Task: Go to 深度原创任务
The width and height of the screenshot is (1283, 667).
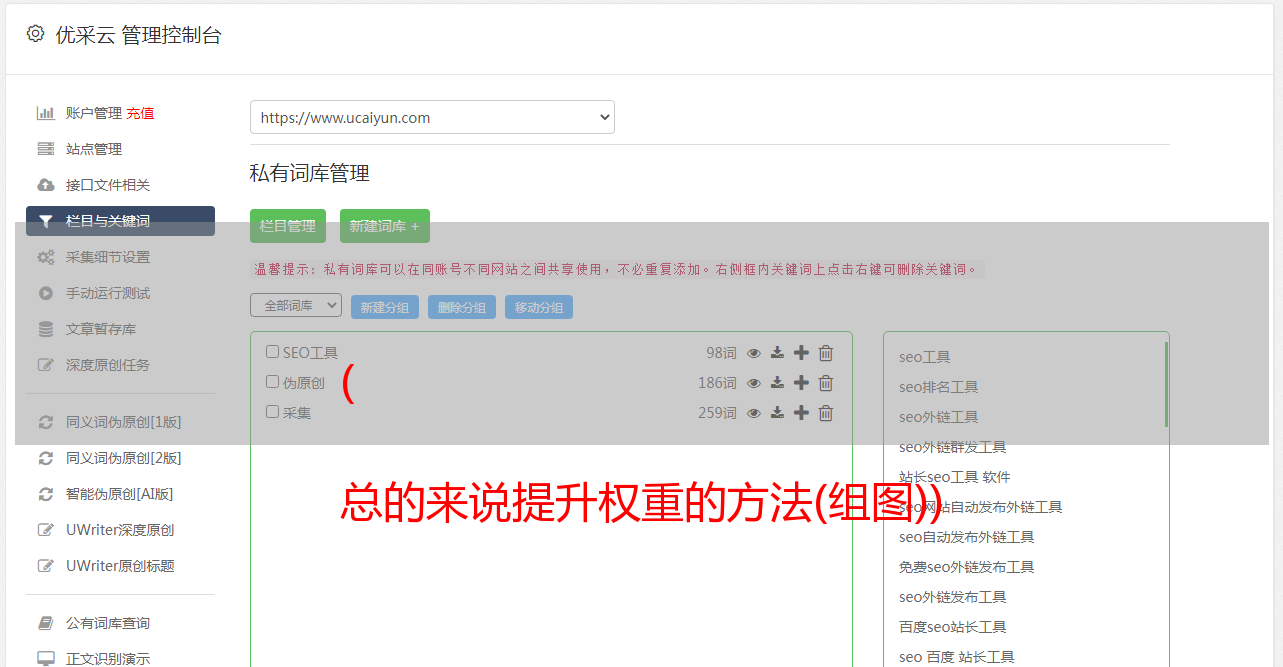Action: [108, 365]
